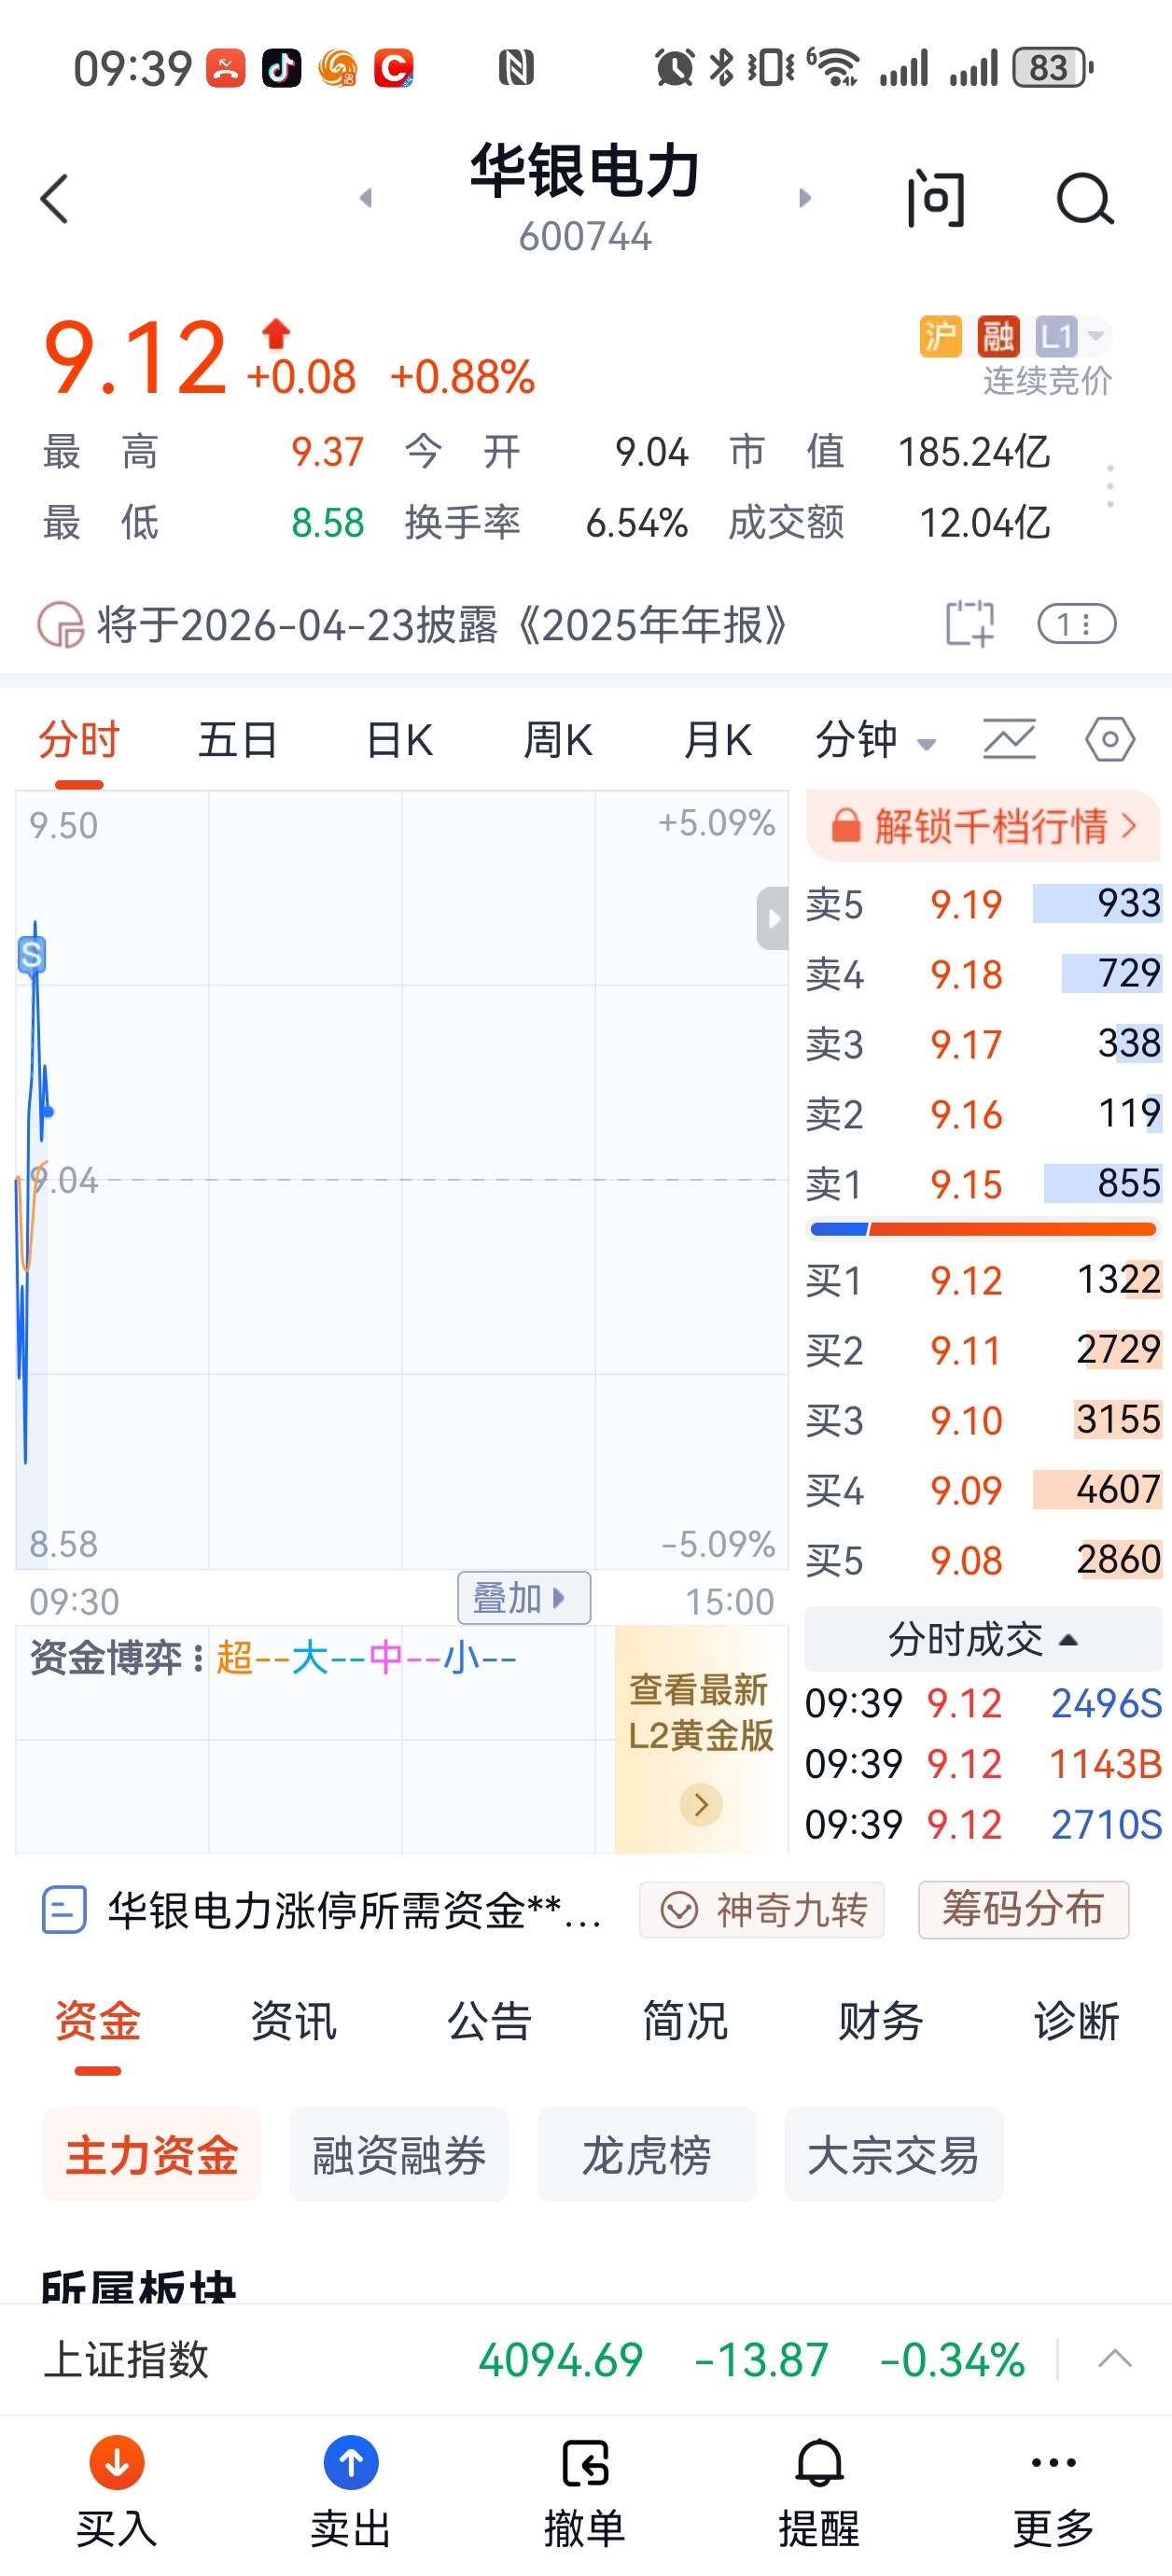1172x2576 pixels.
Task: Open 查看最新L2黄金版 promotion
Action: point(701,1740)
